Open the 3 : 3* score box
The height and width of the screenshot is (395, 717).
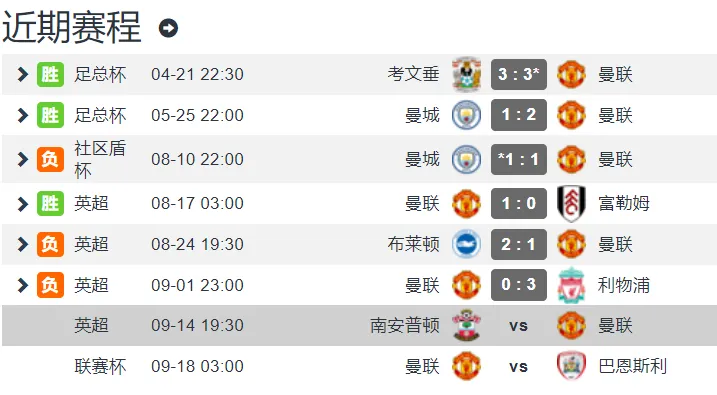coord(519,74)
